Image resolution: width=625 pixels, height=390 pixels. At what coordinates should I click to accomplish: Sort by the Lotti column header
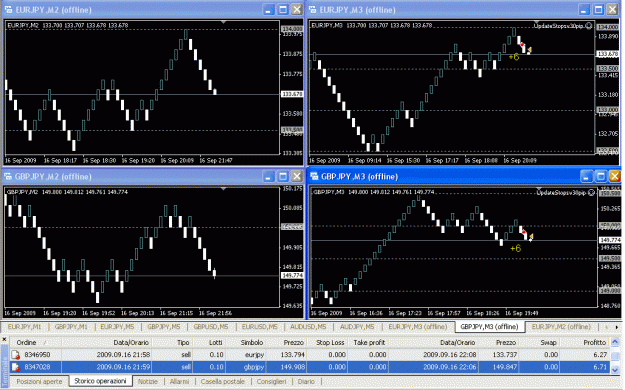209,343
